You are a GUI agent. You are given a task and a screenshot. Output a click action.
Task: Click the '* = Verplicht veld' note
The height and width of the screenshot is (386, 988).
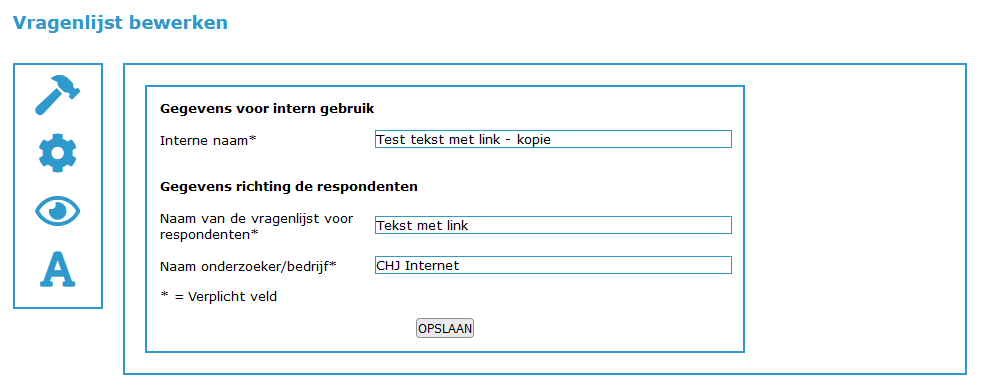point(219,297)
